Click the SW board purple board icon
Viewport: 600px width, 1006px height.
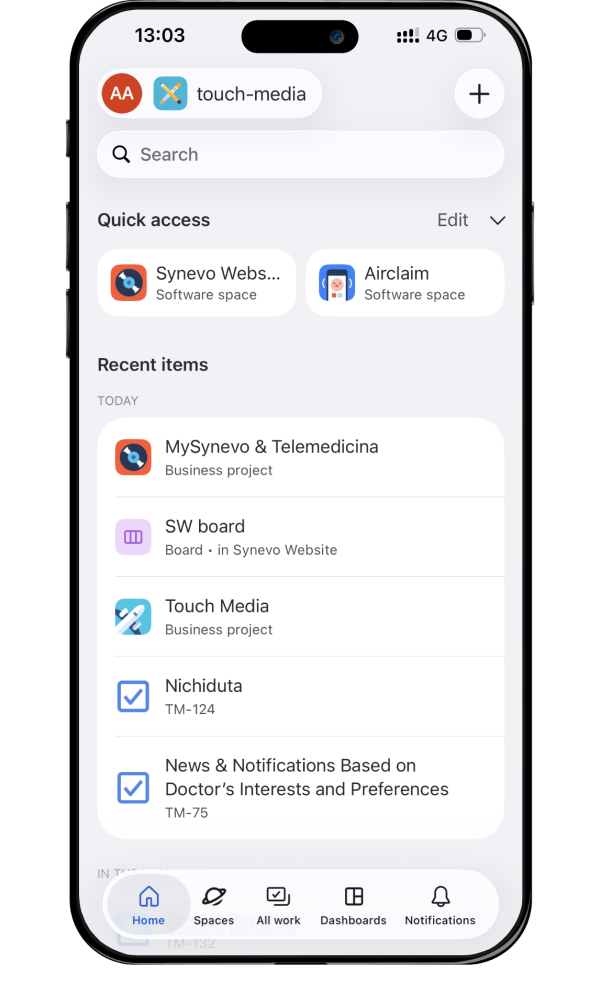click(133, 537)
